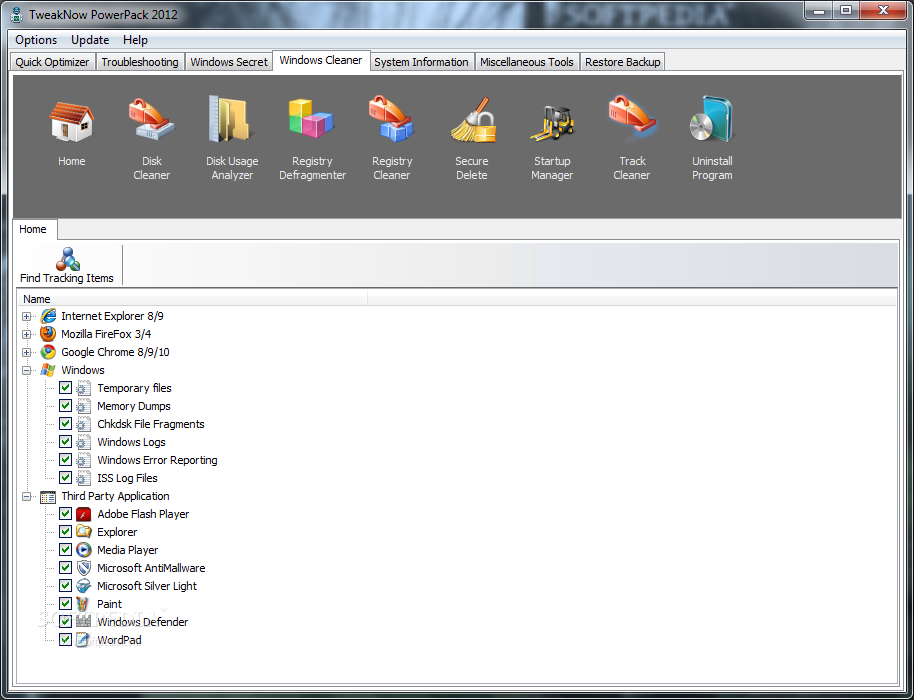Click the Windows Defender wall icon
This screenshot has width=914, height=700.
point(84,622)
